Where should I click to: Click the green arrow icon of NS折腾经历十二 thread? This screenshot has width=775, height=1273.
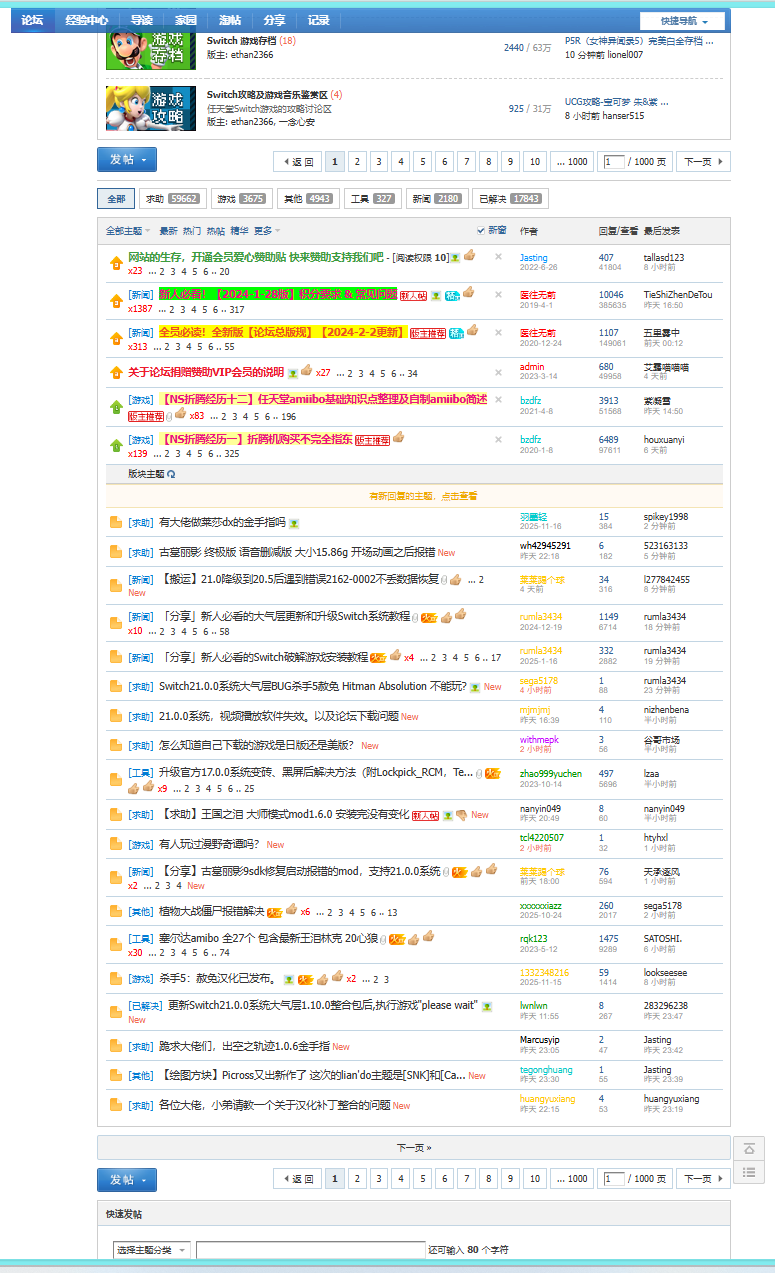pos(116,407)
